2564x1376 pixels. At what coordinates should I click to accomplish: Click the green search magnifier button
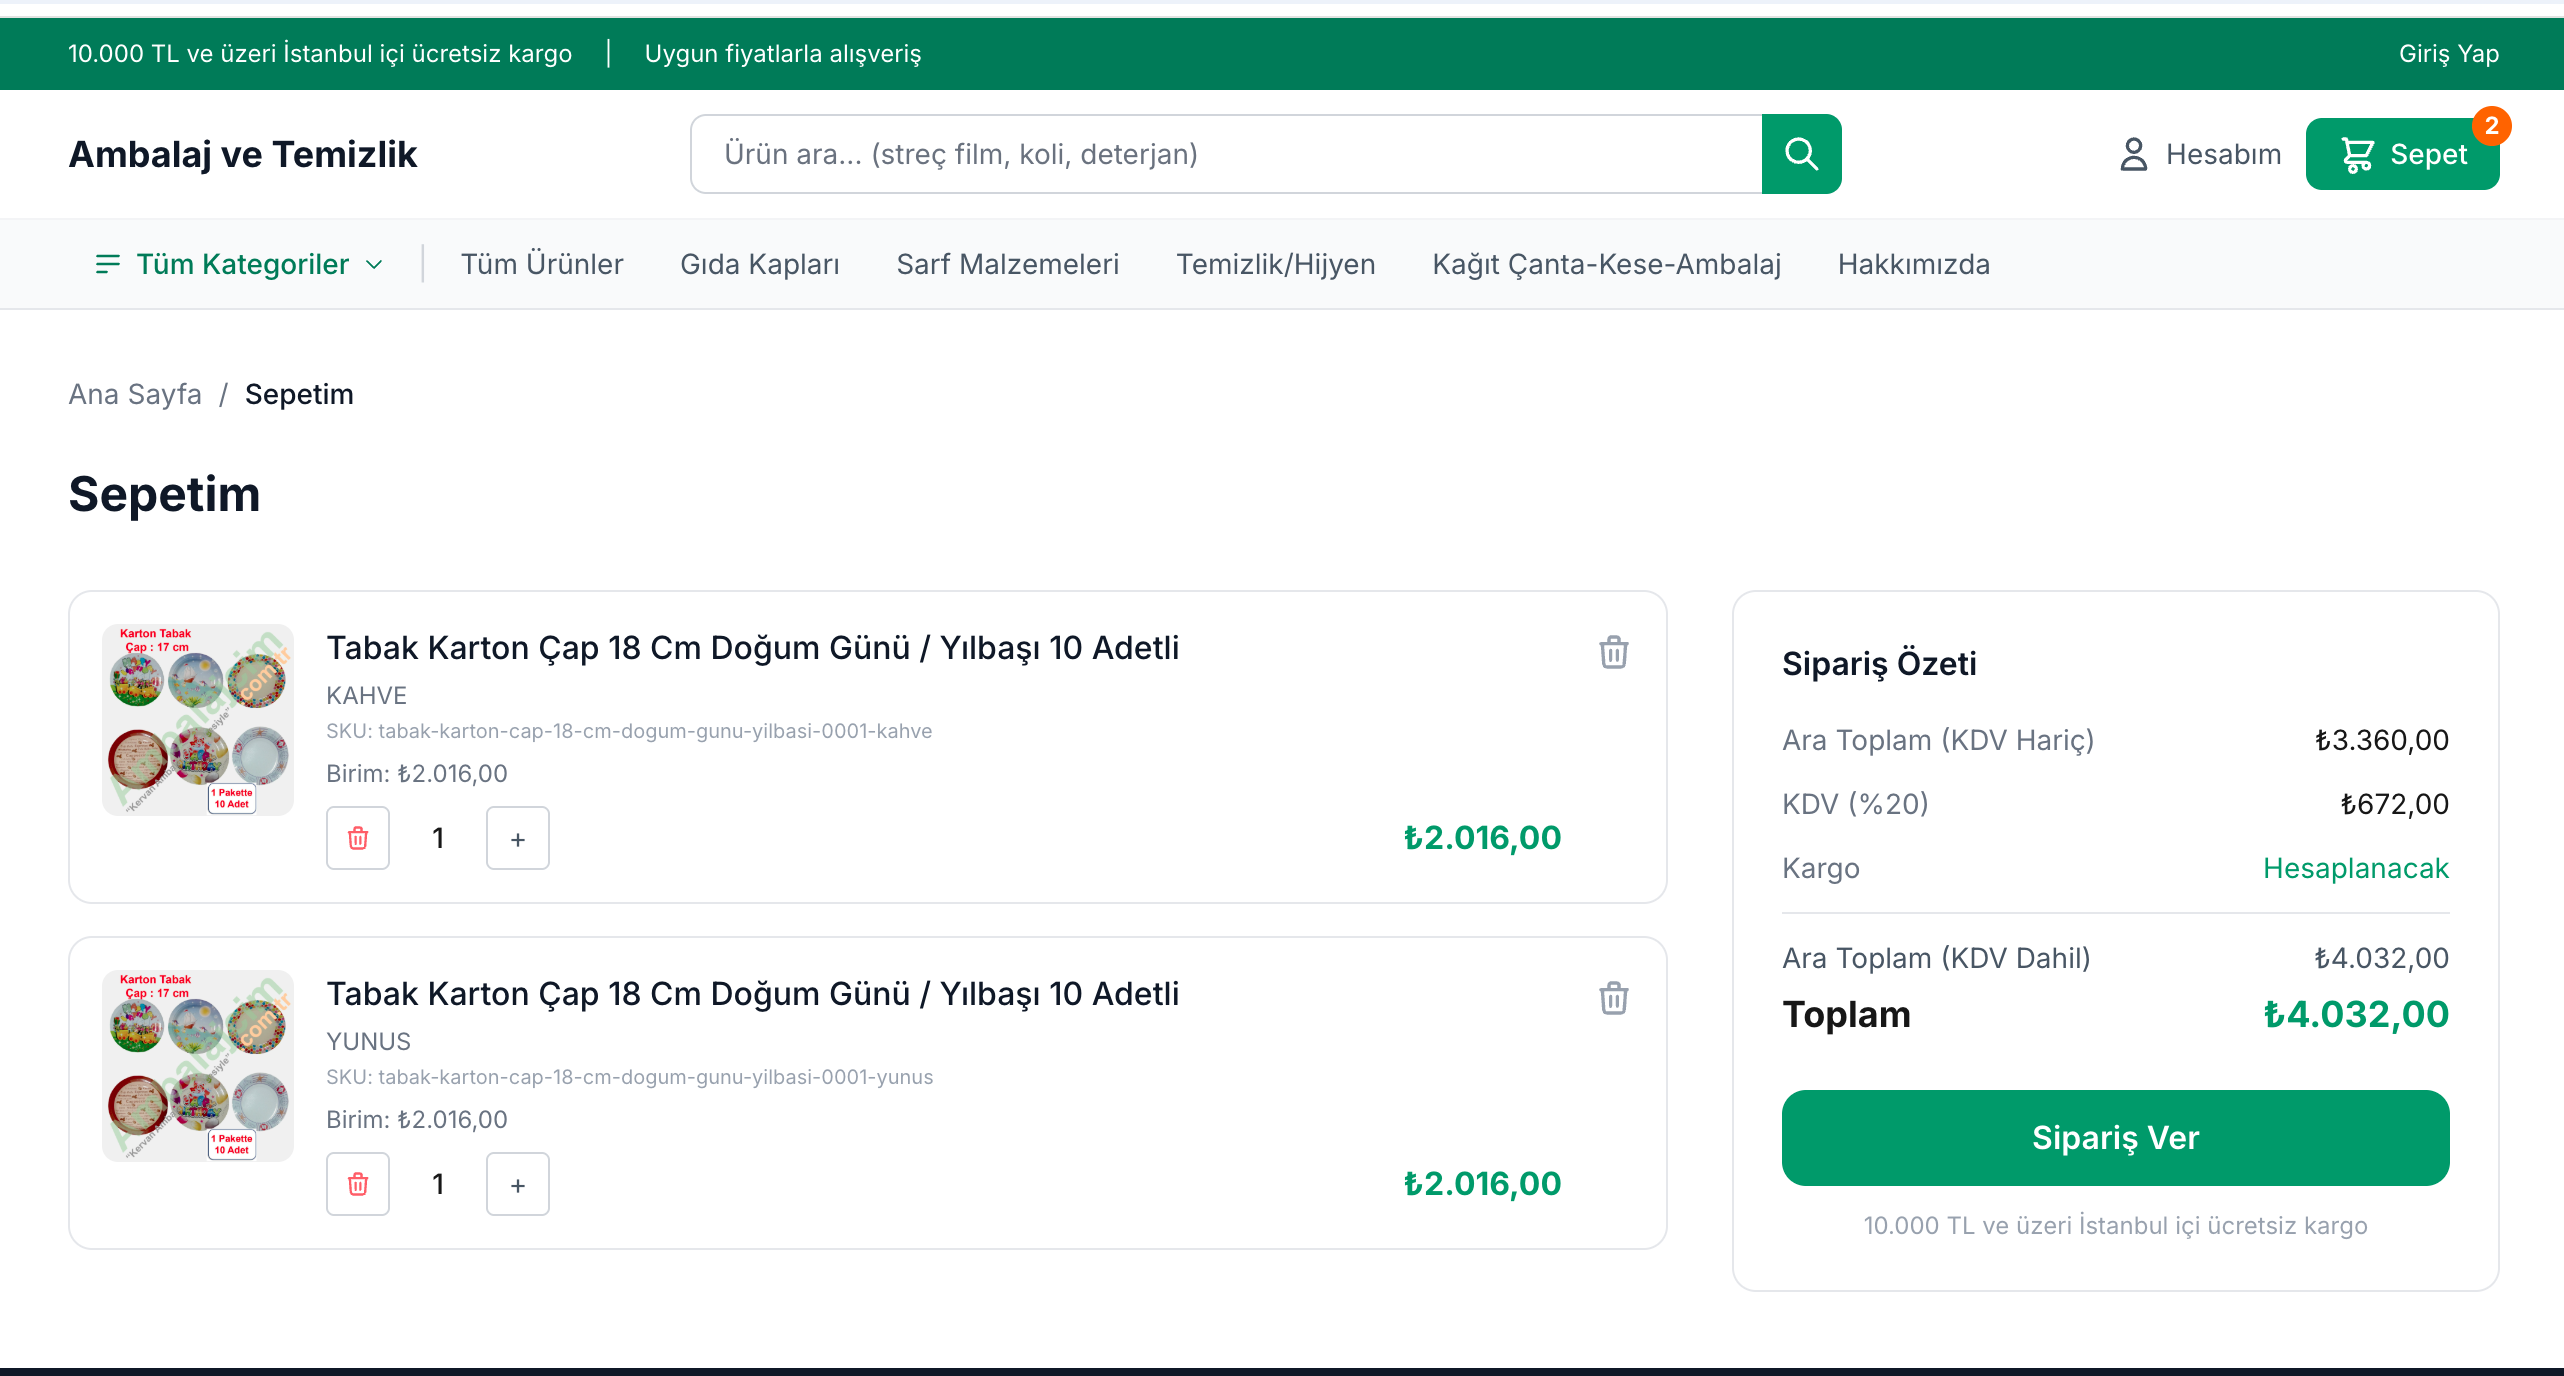1801,154
